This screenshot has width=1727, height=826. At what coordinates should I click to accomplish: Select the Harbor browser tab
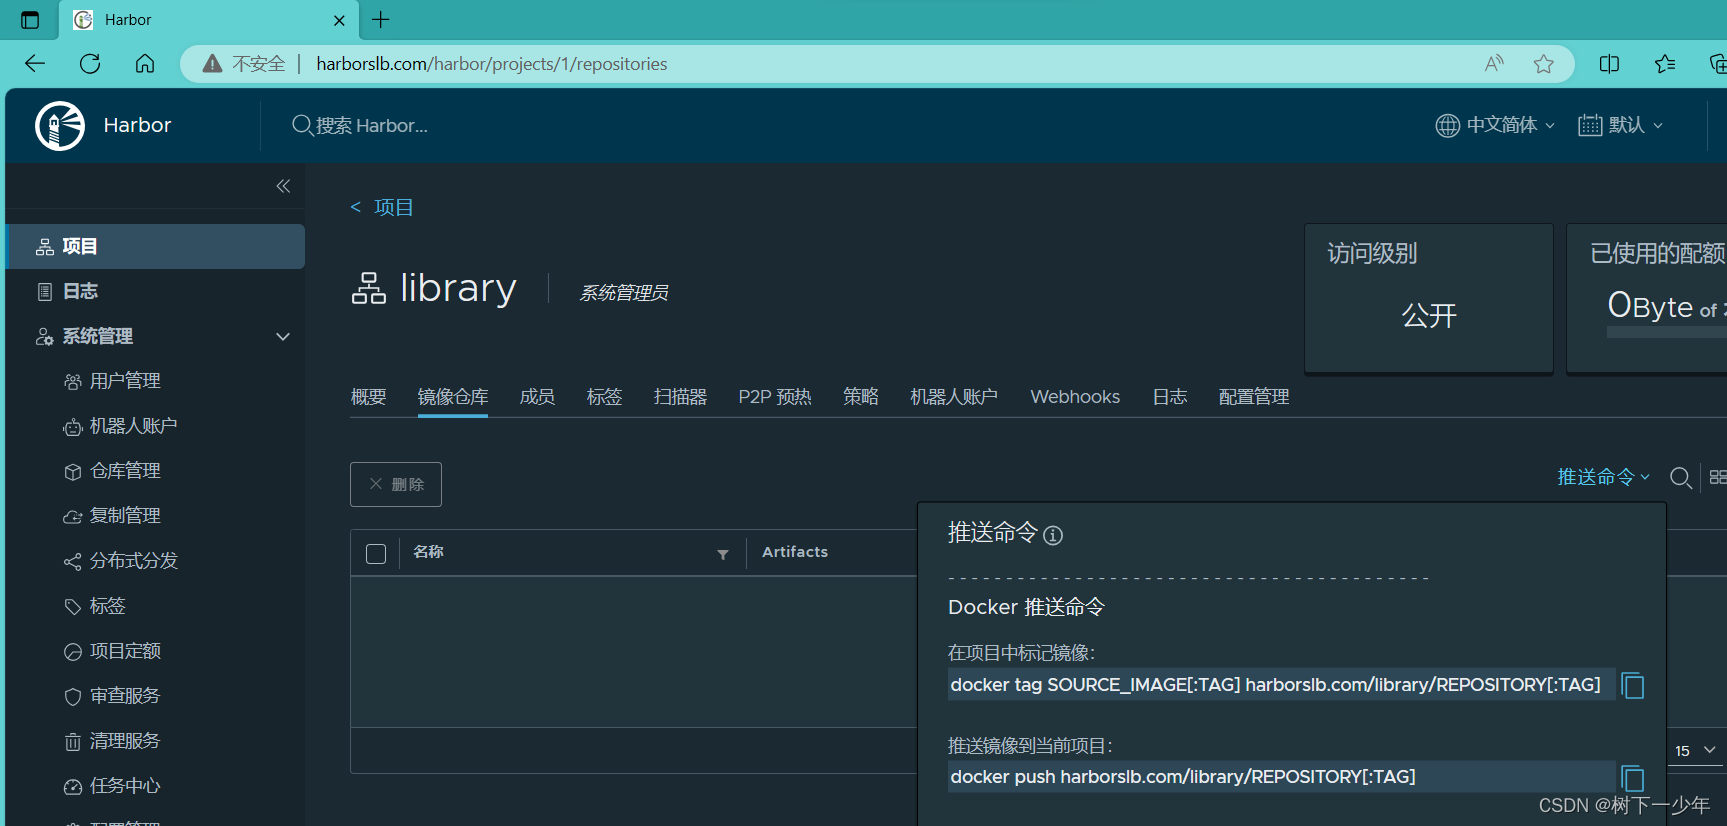click(210, 20)
